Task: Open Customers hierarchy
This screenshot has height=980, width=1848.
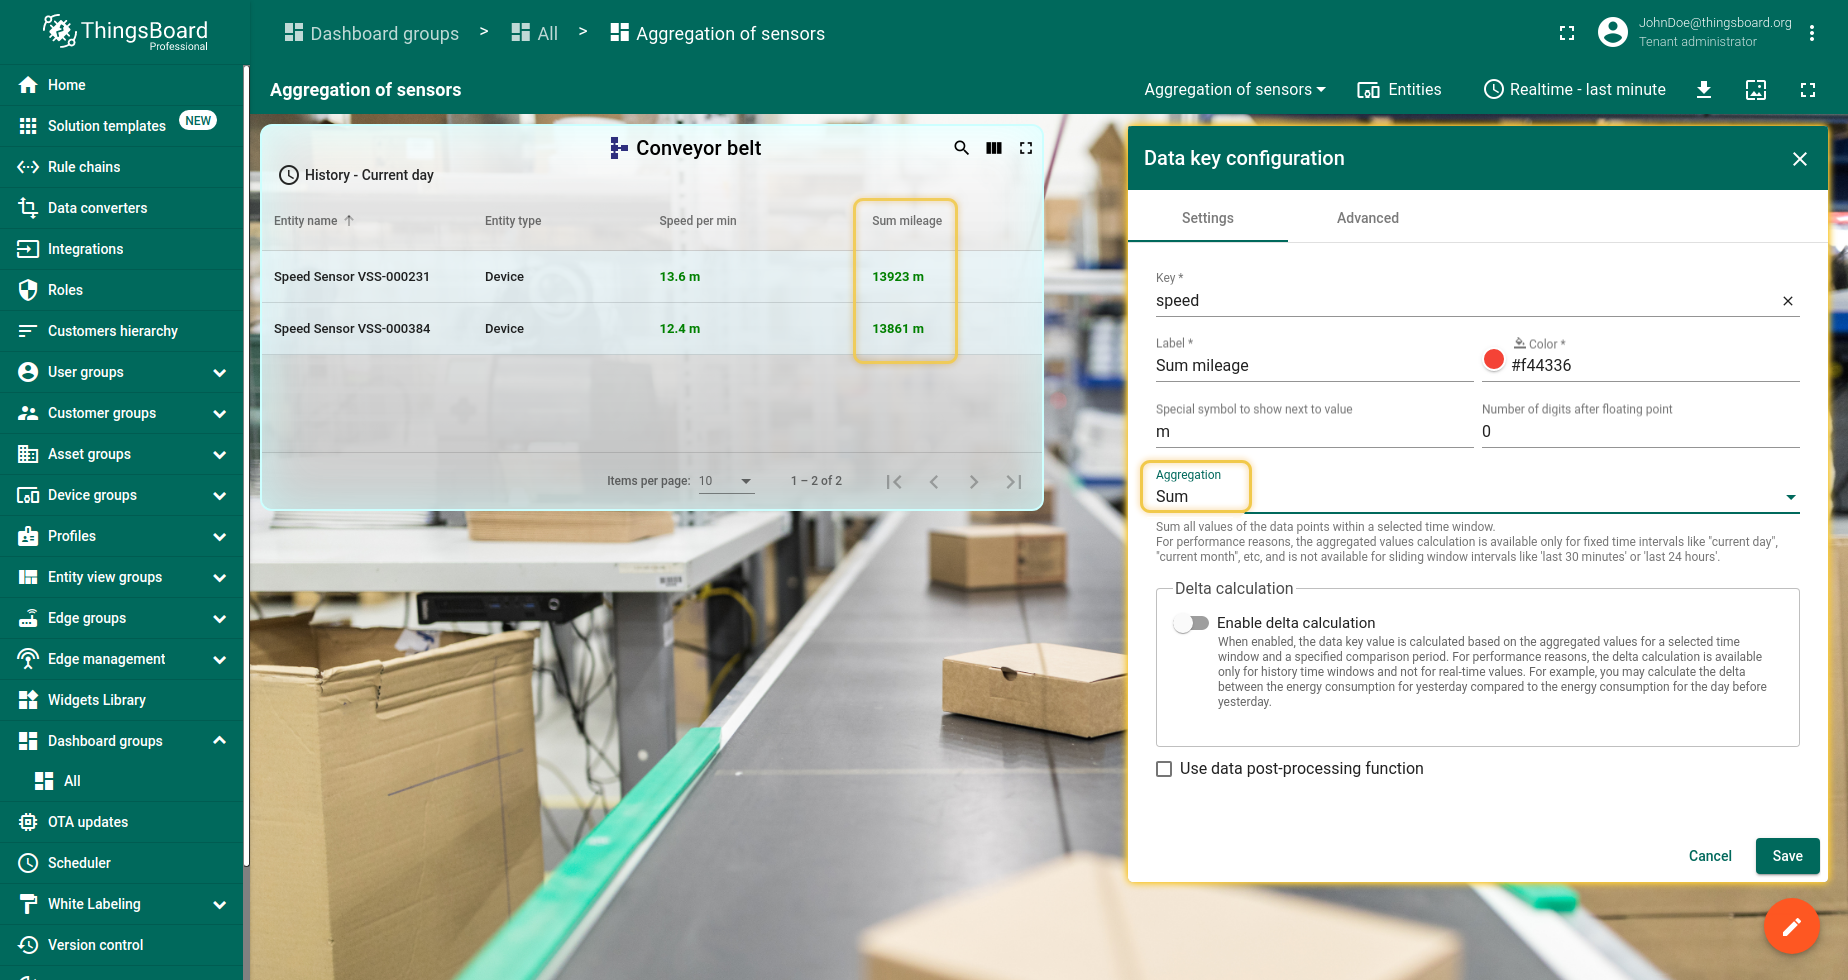Action: click(x=121, y=331)
